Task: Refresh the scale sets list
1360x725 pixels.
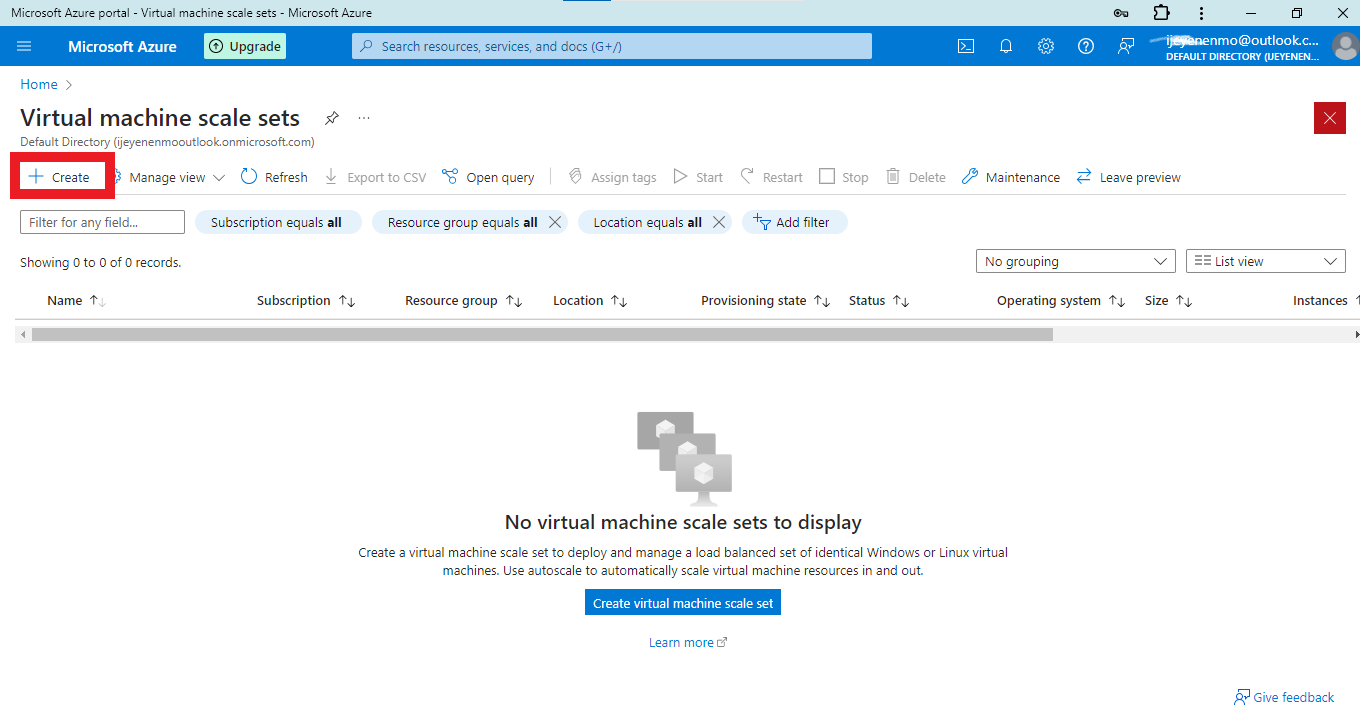Action: 274,177
